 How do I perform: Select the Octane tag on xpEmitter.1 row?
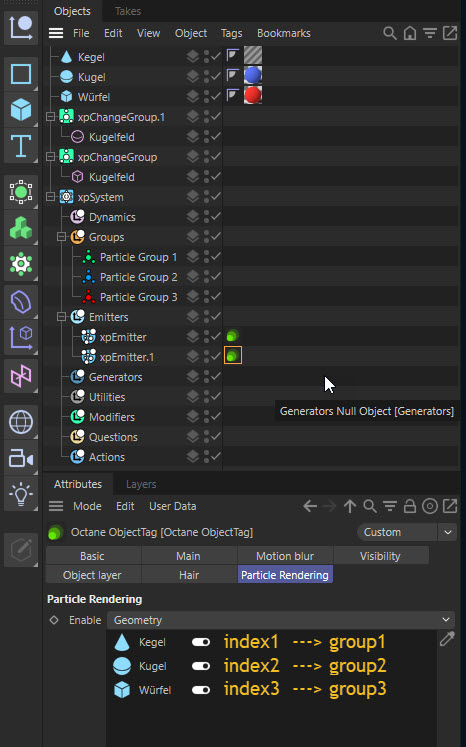[233, 355]
